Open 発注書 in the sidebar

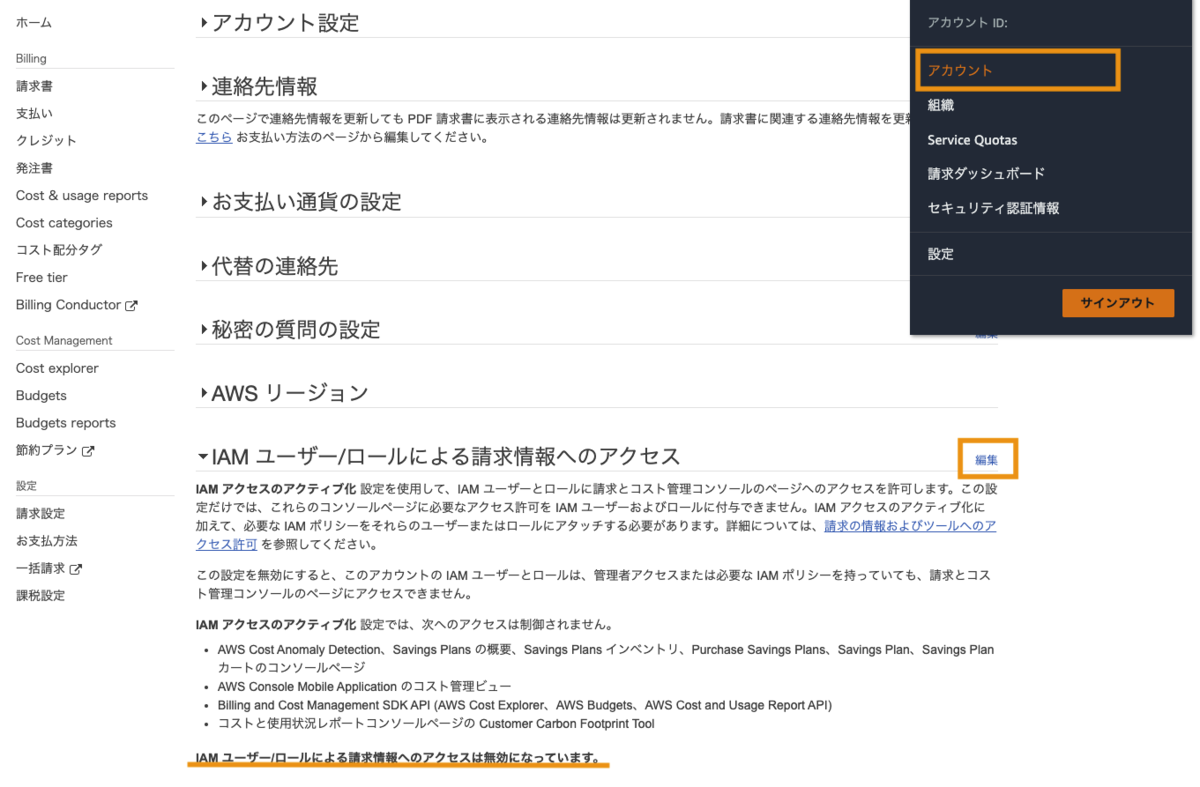[x=34, y=168]
